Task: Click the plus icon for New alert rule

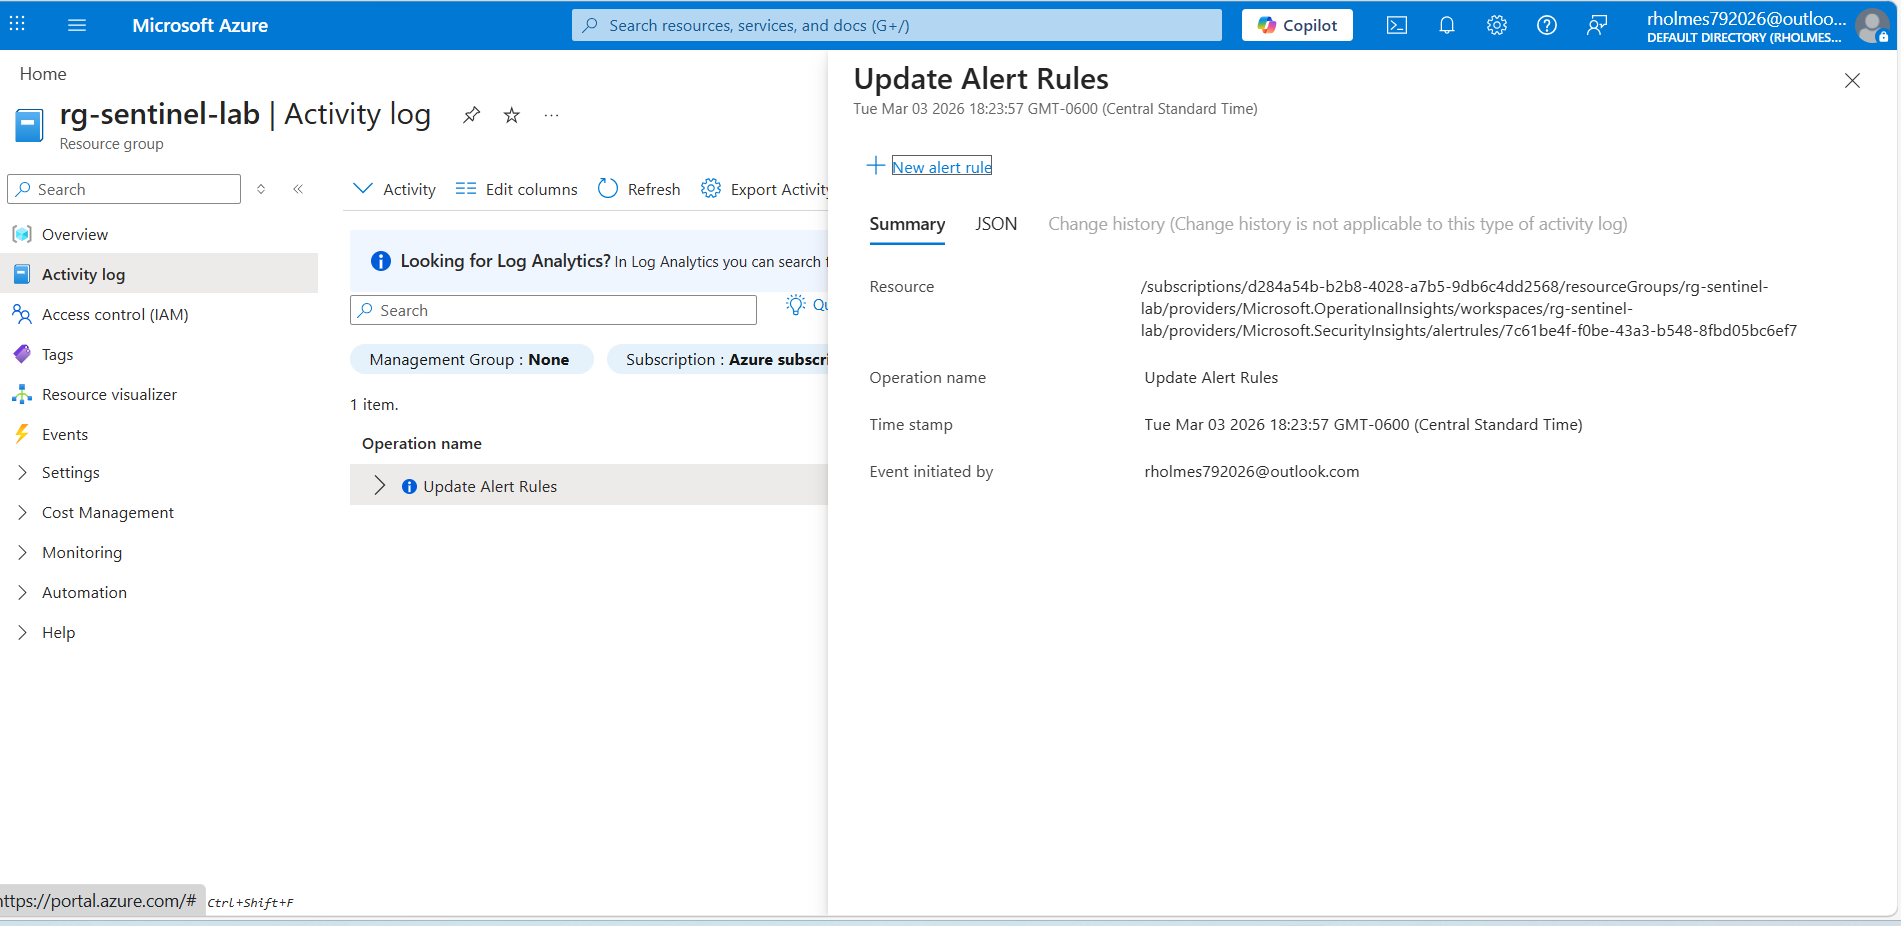Action: click(x=875, y=166)
